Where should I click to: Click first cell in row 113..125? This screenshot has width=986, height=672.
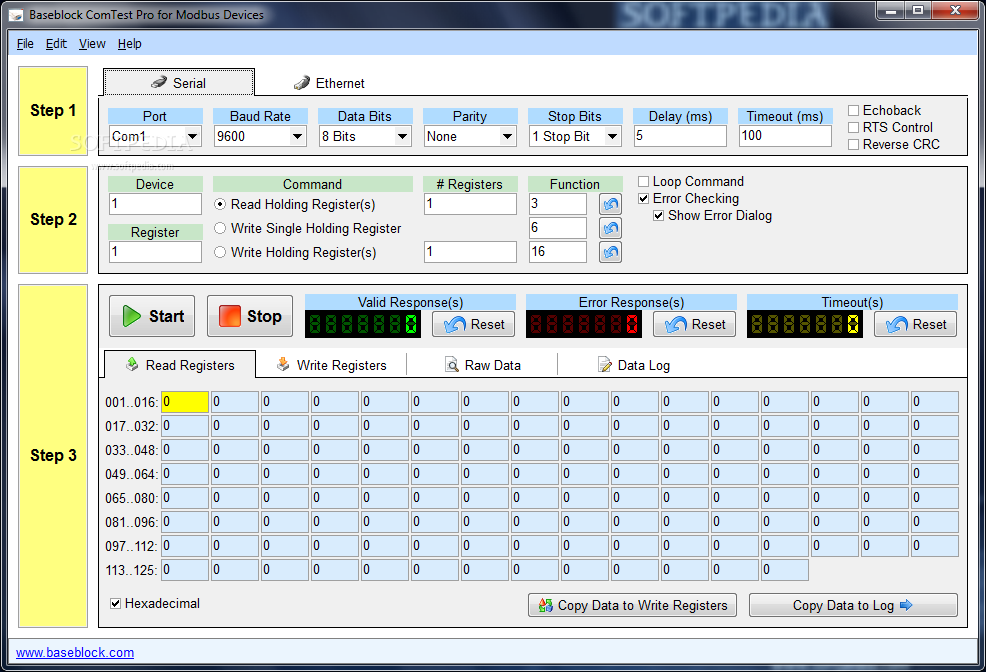click(185, 570)
